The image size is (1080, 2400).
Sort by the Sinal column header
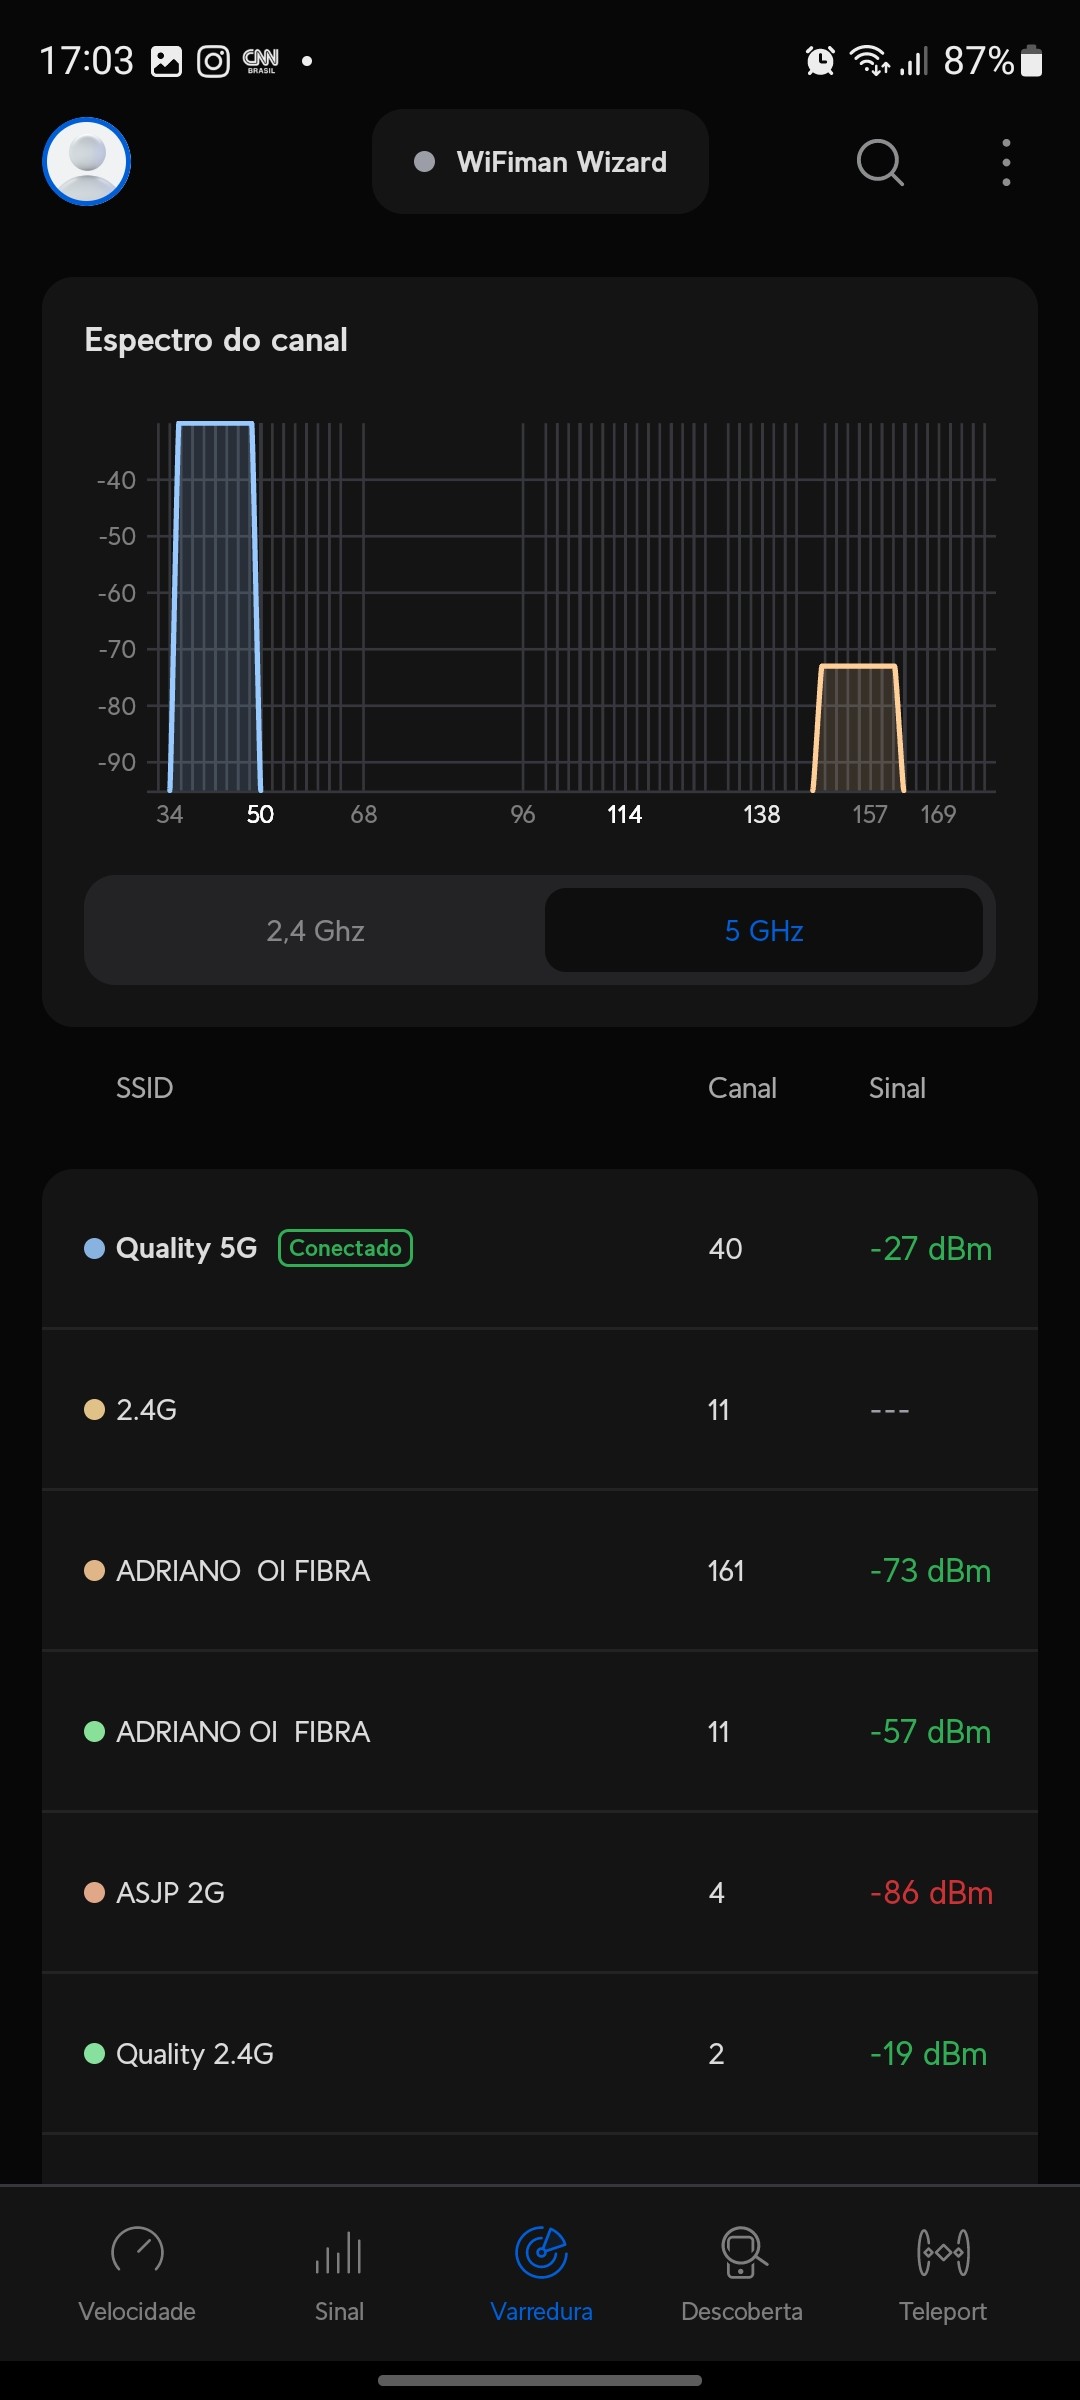coord(897,1088)
